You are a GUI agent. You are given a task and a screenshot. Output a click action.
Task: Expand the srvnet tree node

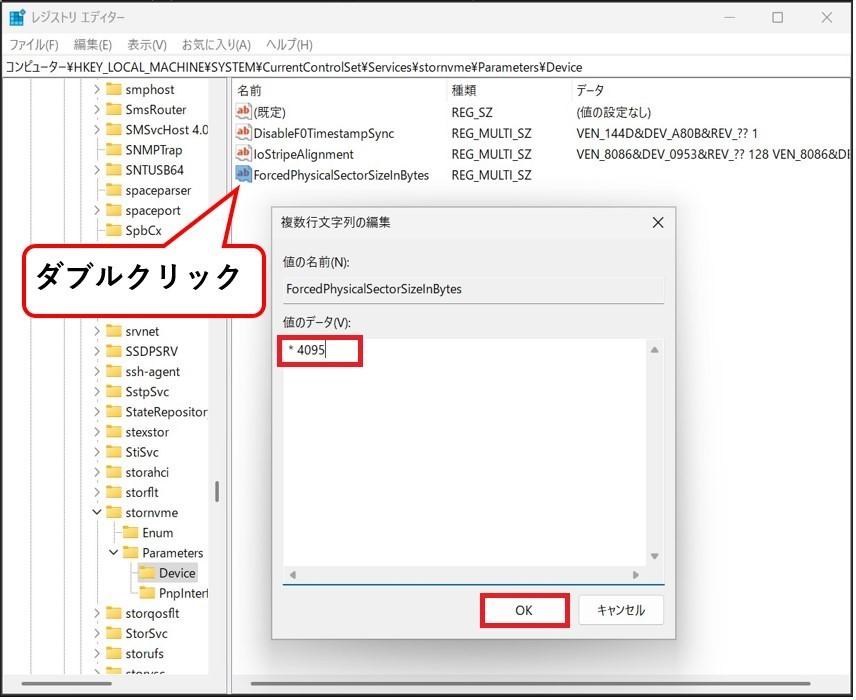pyautogui.click(x=97, y=331)
